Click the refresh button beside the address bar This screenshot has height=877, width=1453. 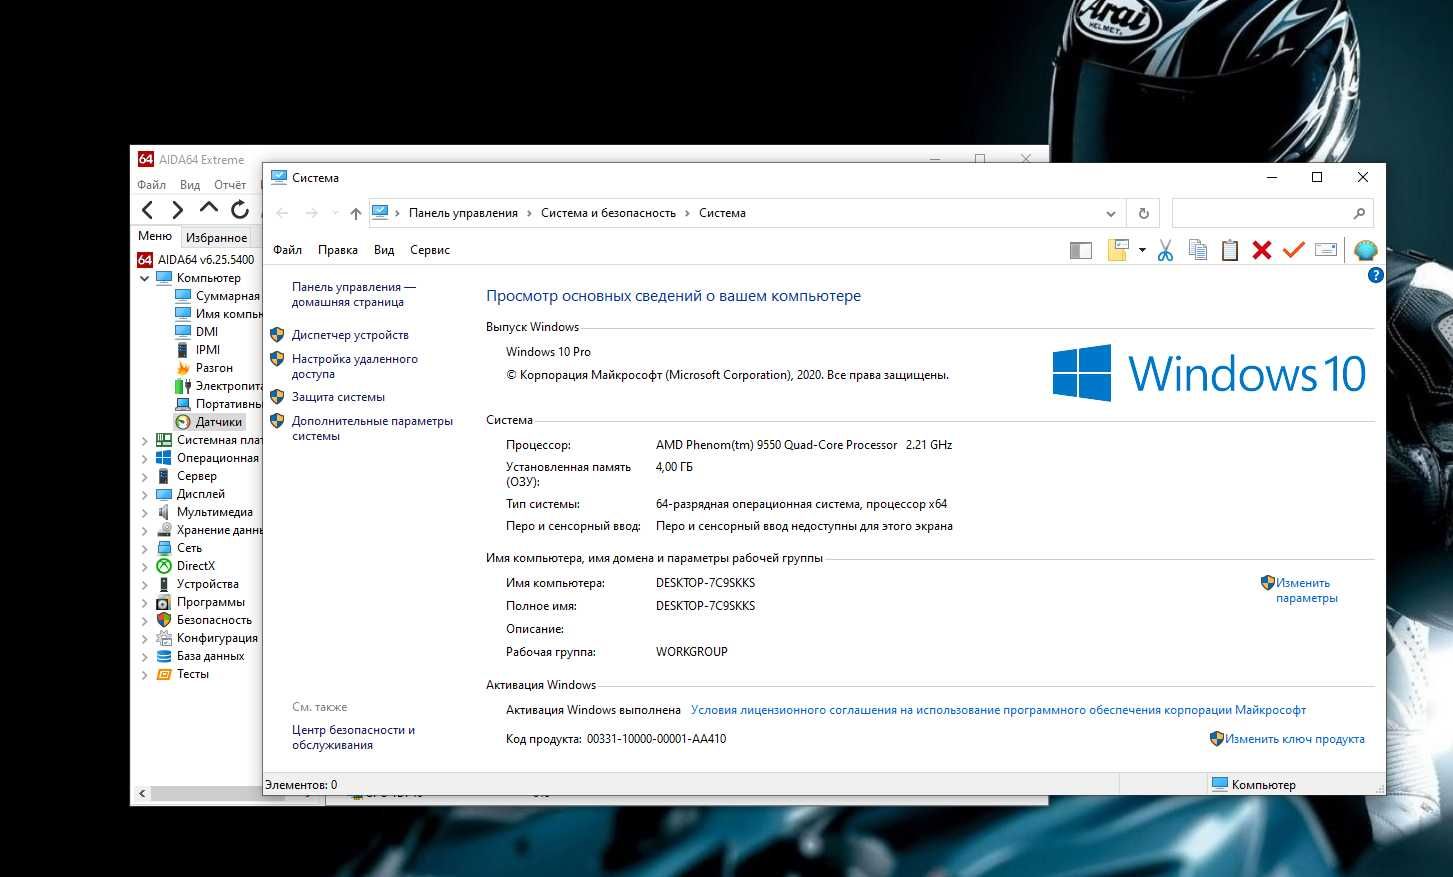click(x=1143, y=213)
